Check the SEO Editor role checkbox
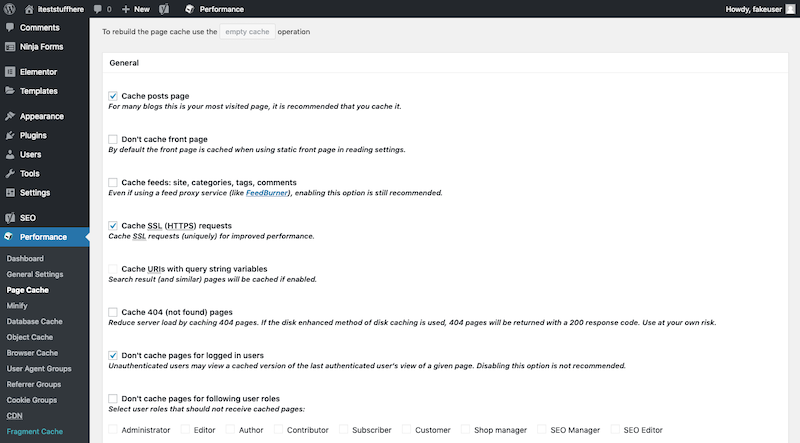 [615, 430]
